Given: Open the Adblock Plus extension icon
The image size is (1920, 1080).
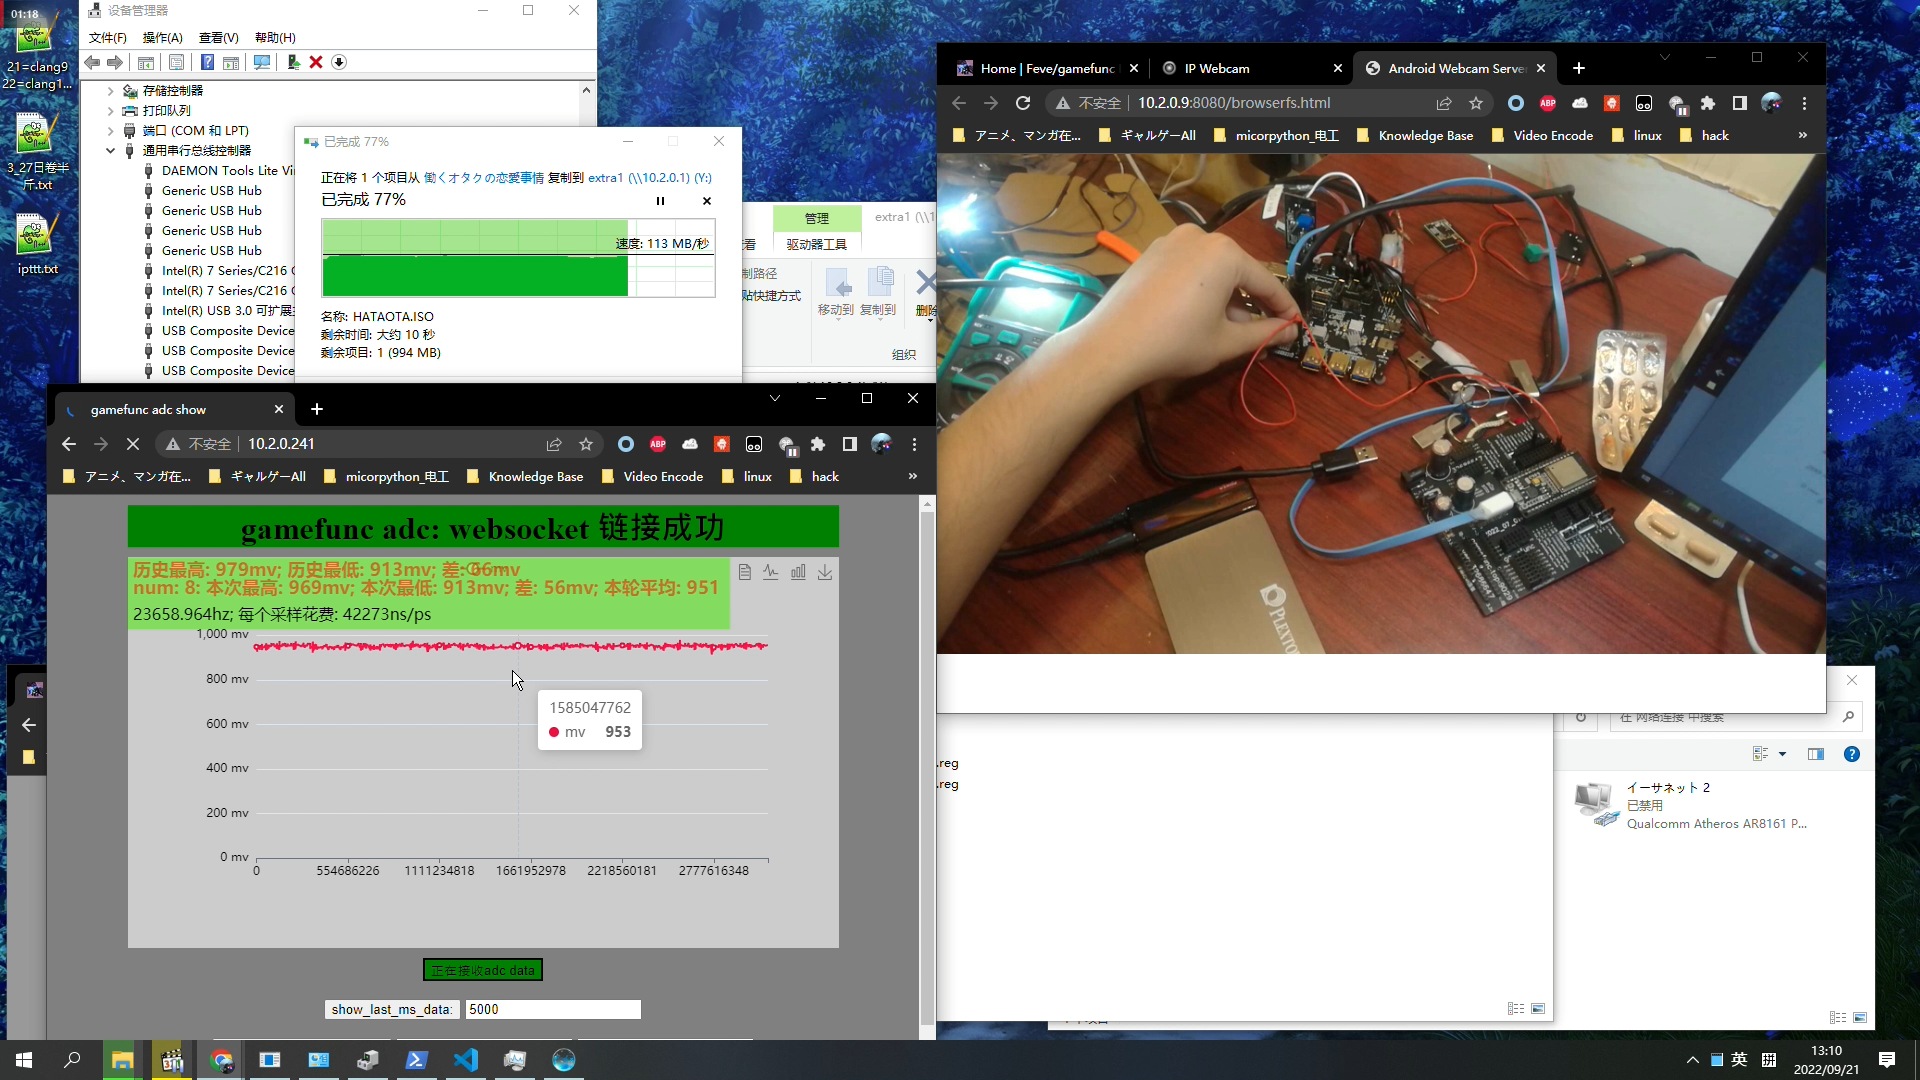Looking at the screenshot, I should coord(658,444).
